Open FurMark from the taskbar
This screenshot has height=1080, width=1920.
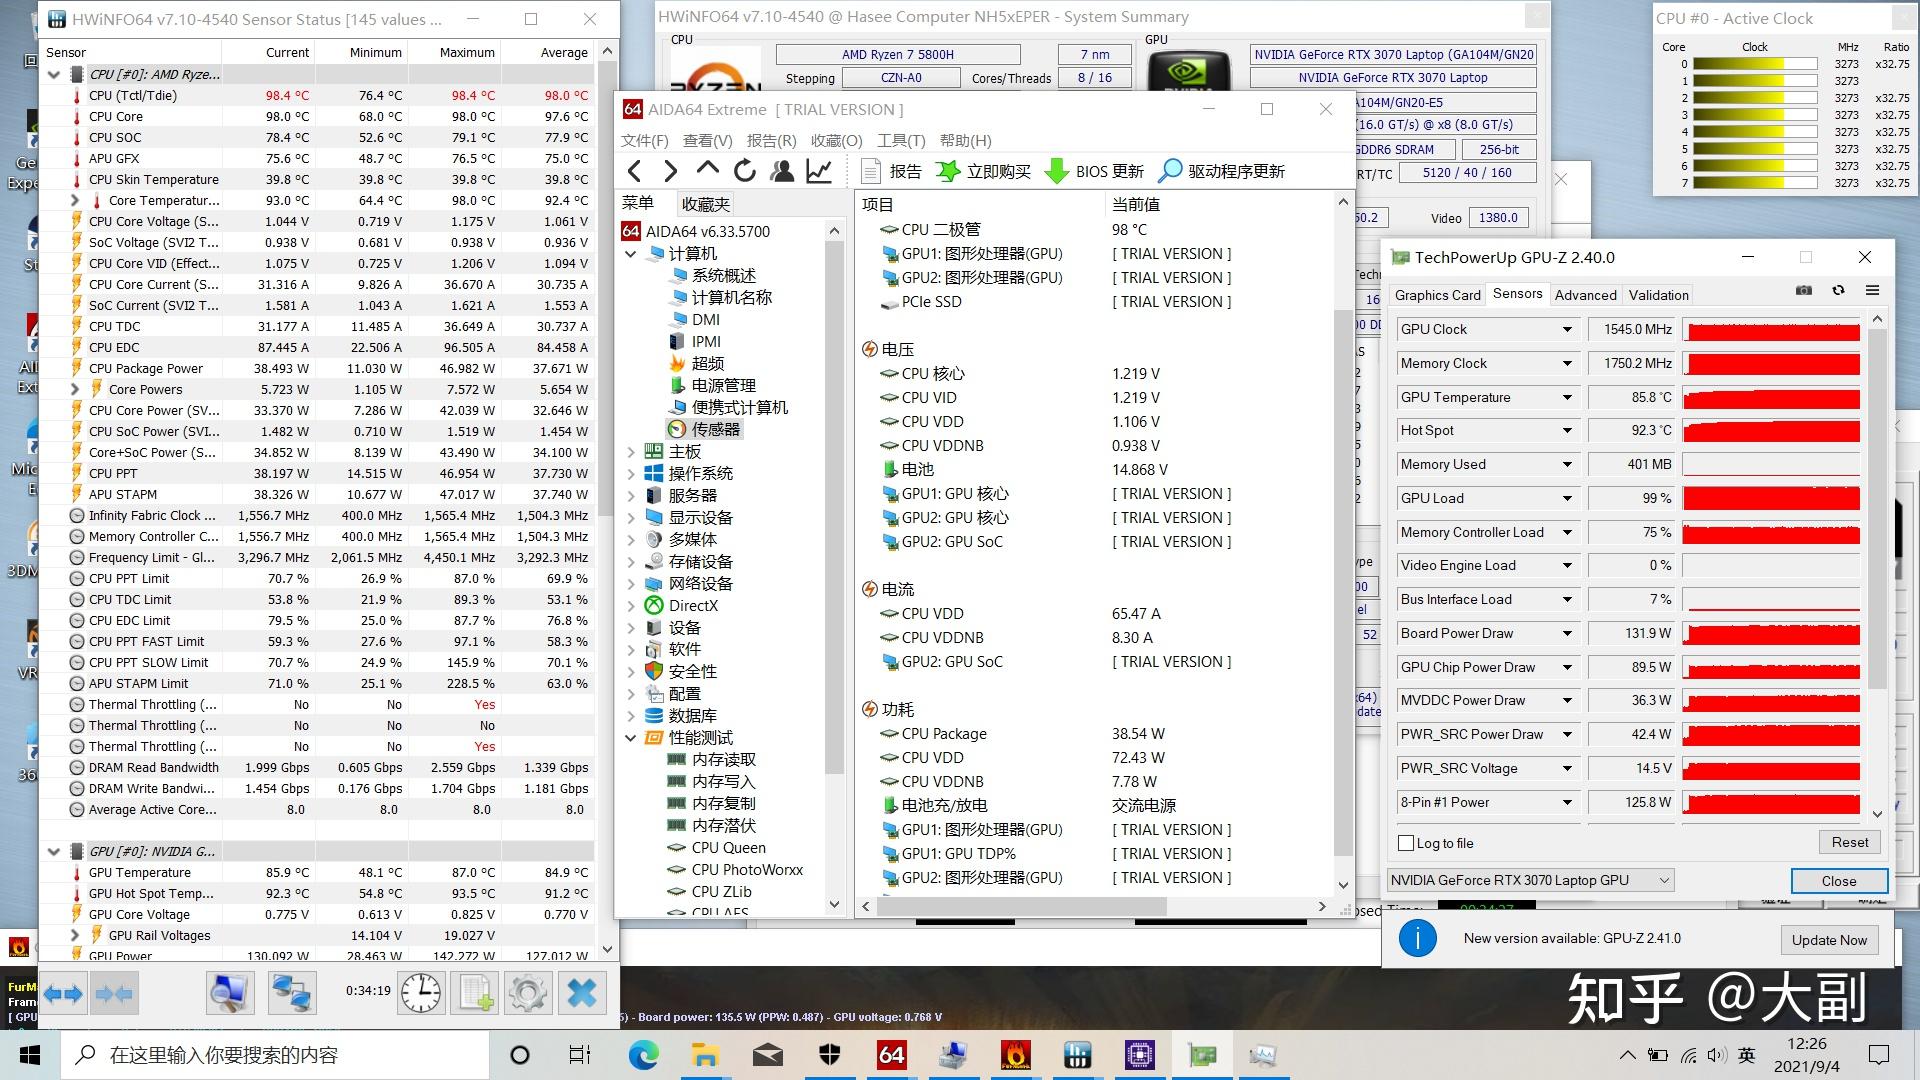(1017, 1053)
